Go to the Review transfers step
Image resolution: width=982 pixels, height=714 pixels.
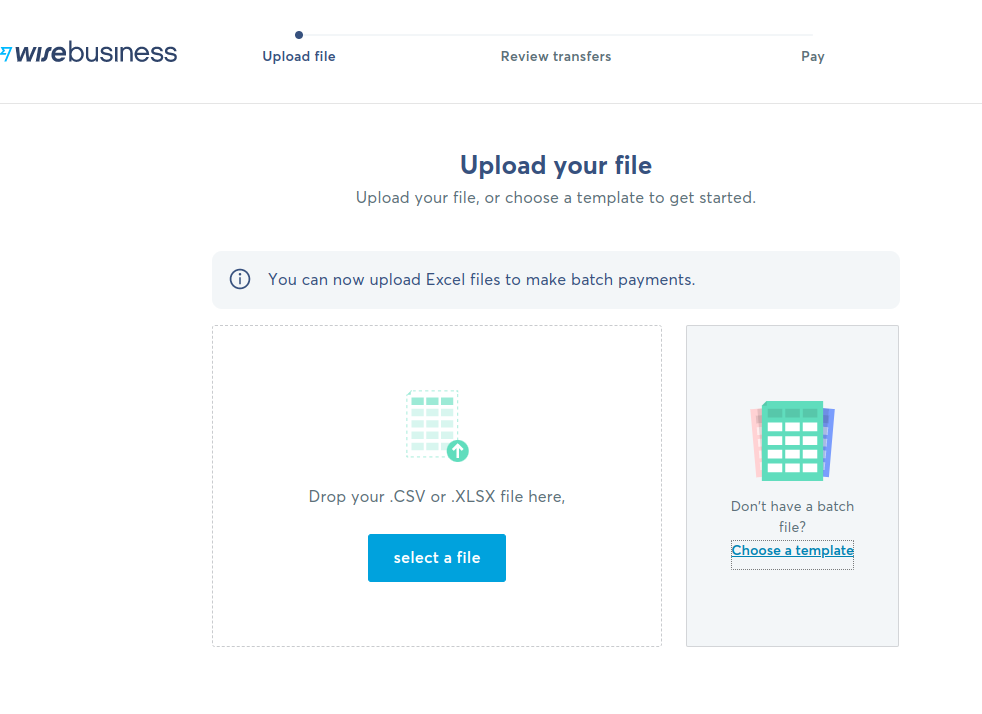pyautogui.click(x=556, y=56)
